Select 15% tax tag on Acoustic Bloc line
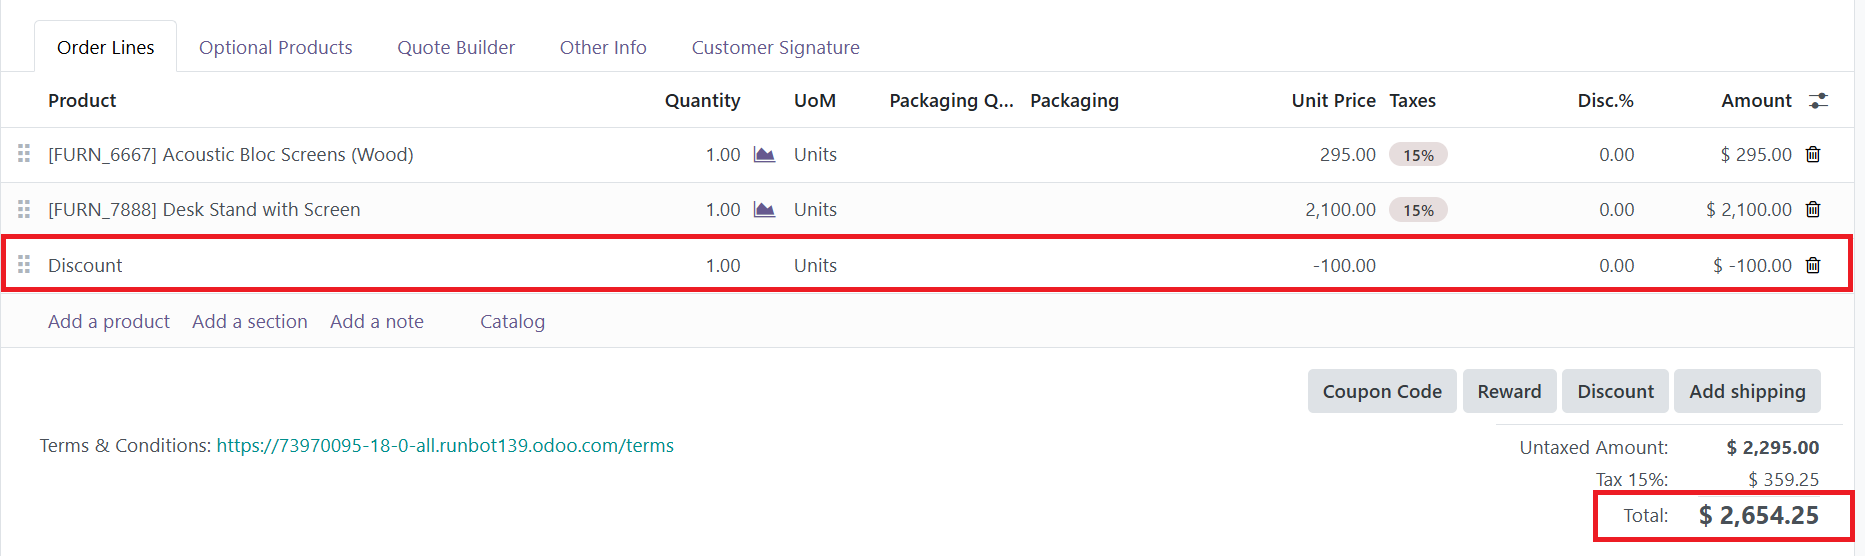1865x556 pixels. (x=1418, y=155)
